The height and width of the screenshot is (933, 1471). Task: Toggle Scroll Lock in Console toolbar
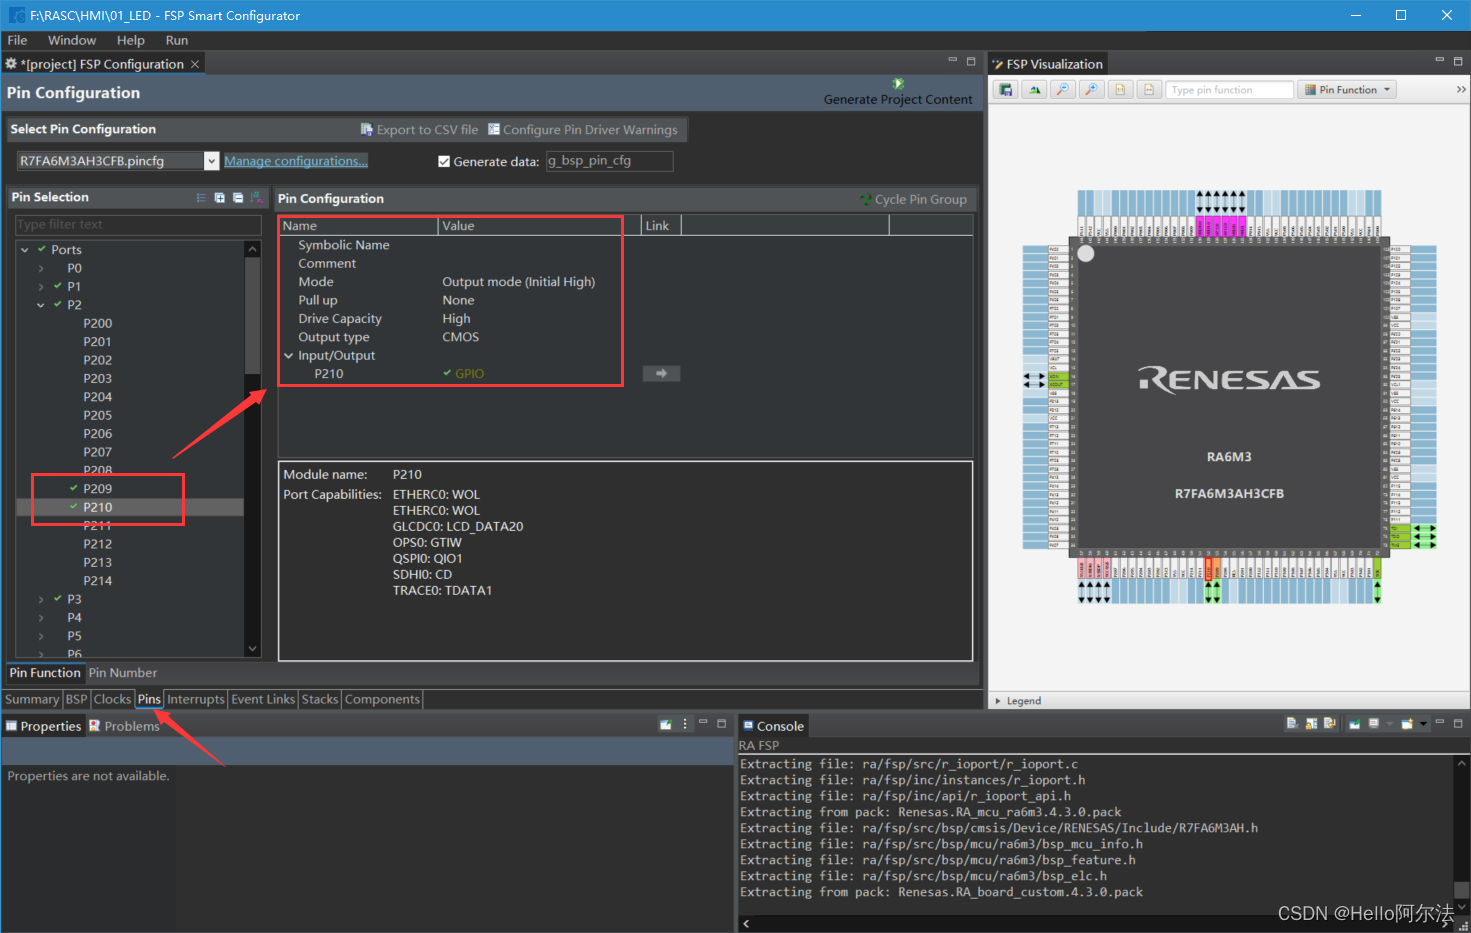1311,723
